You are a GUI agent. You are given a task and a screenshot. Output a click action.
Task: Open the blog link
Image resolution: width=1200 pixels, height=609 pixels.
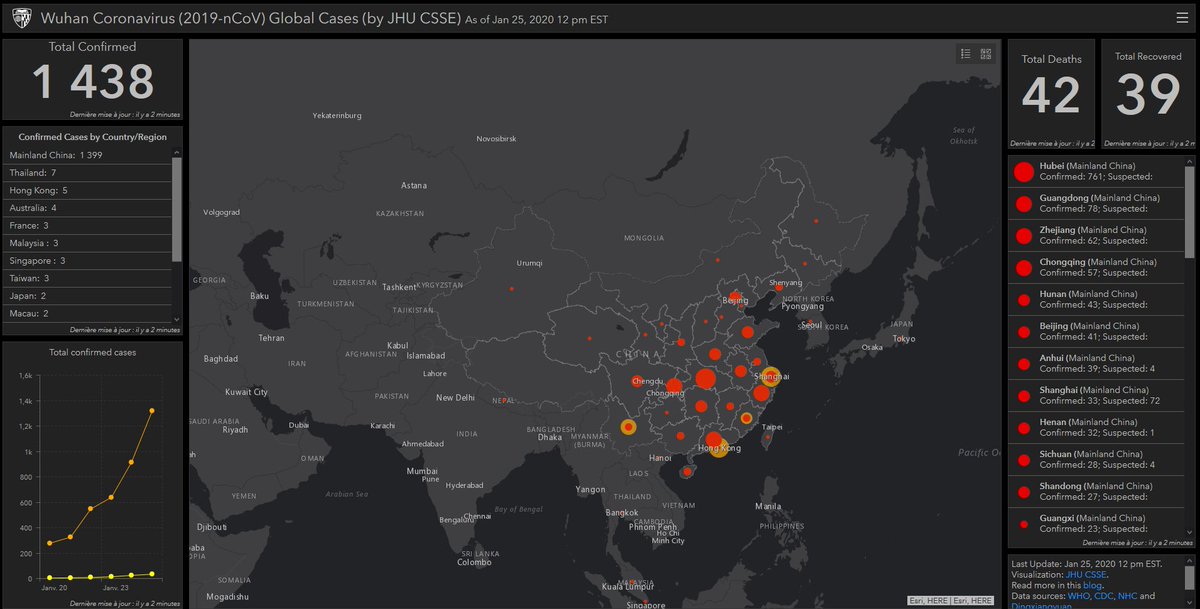pyautogui.click(x=1093, y=586)
